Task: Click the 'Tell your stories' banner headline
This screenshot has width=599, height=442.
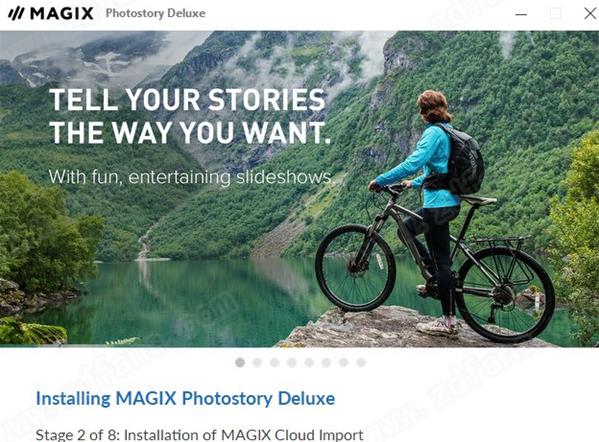Action: [190, 116]
